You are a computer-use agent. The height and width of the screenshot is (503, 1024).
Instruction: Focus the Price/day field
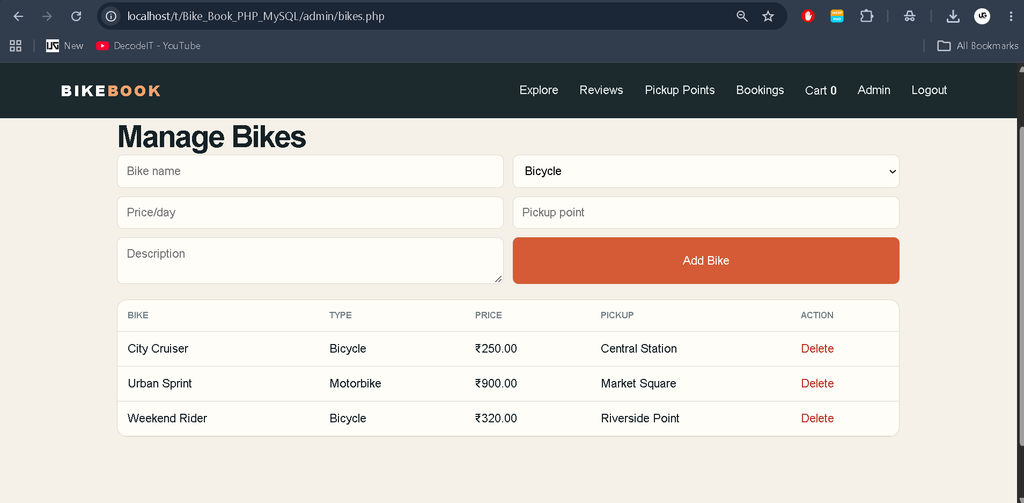[310, 213]
